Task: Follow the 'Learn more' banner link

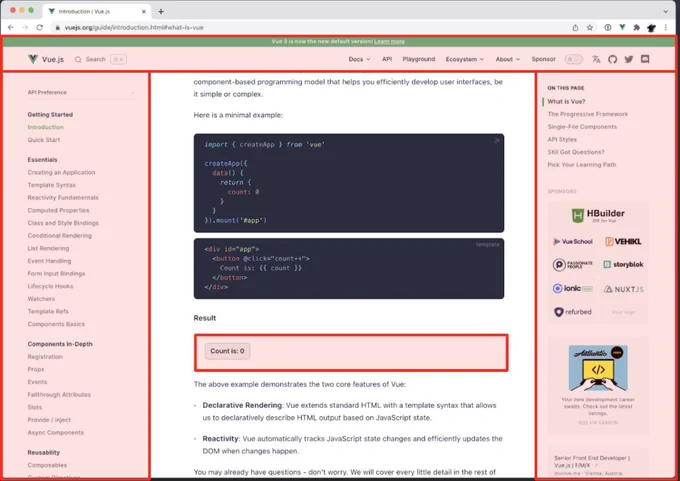Action: [389, 42]
